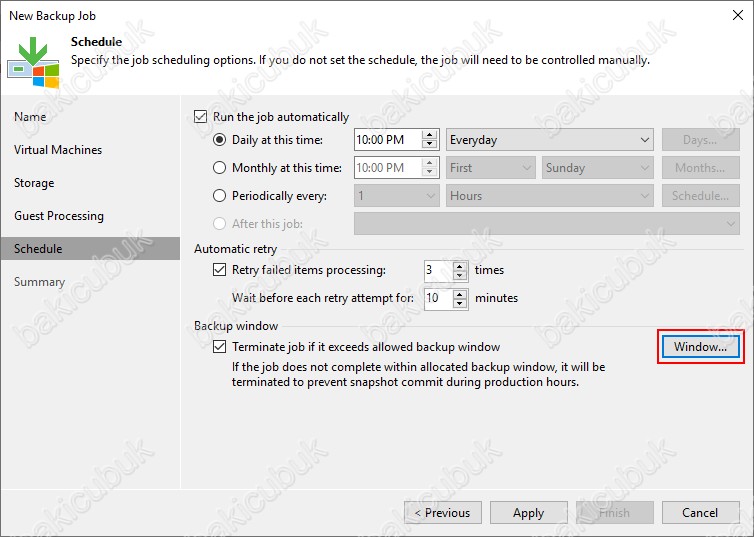
Task: Click the 'New Backup Job' title text
Action: [52, 16]
